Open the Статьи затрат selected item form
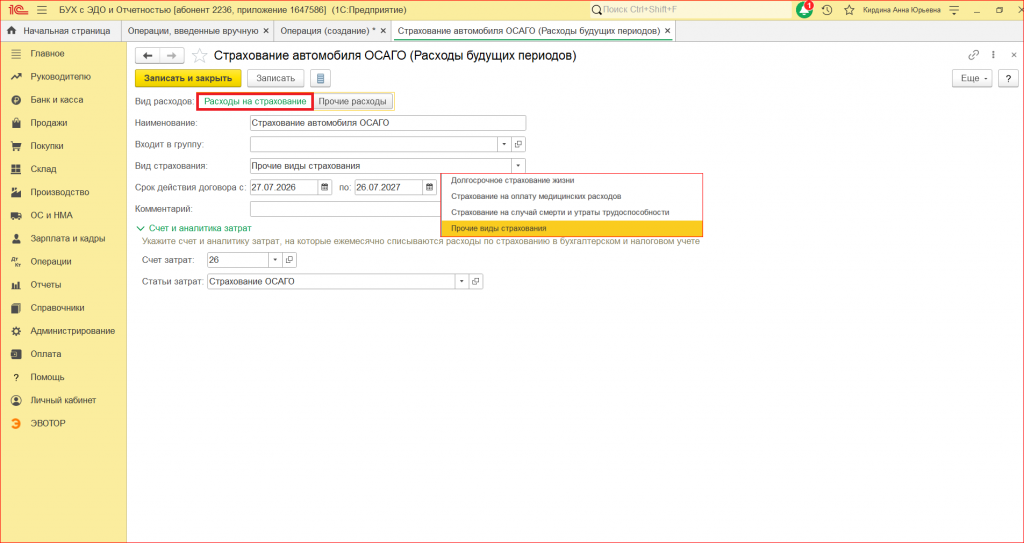This screenshot has height=543, width=1024. click(476, 281)
